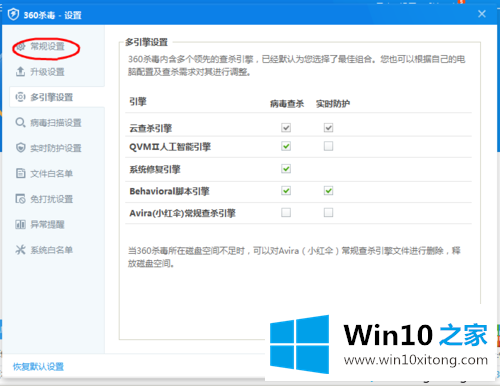Uncheck QVMII人工智能引擎 virus scan checkbox
Viewport: 500px width, 386px height.
286,146
